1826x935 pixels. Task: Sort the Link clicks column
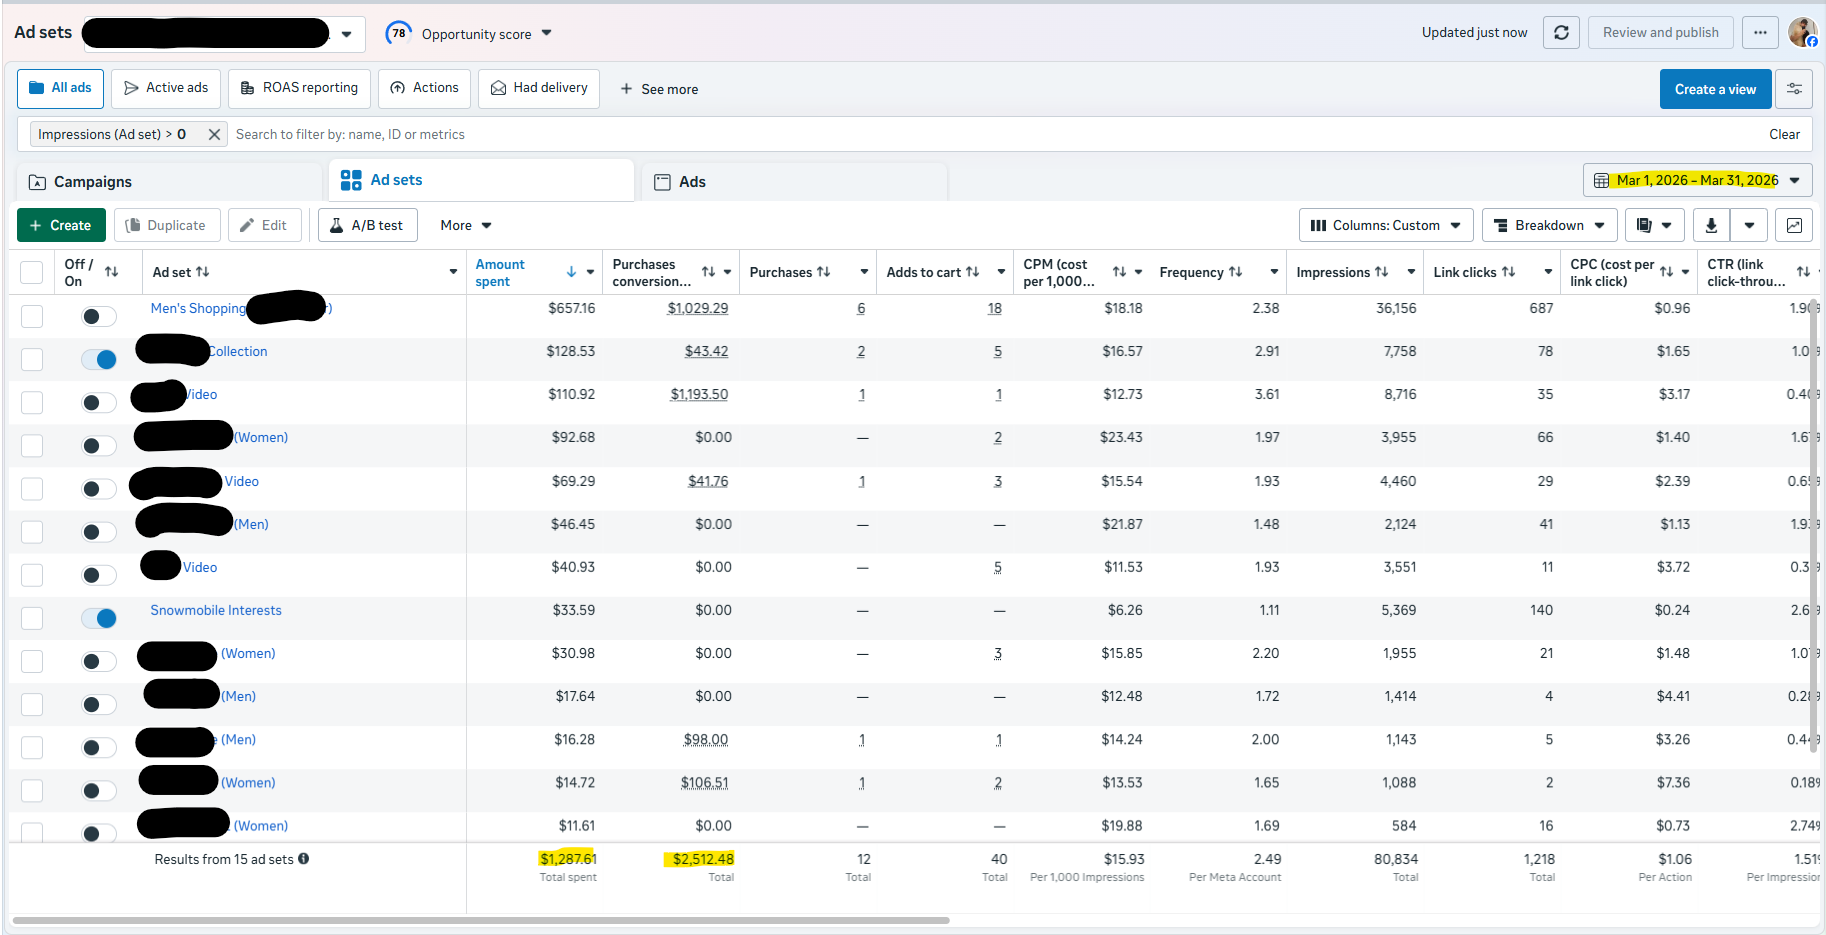pos(1508,272)
